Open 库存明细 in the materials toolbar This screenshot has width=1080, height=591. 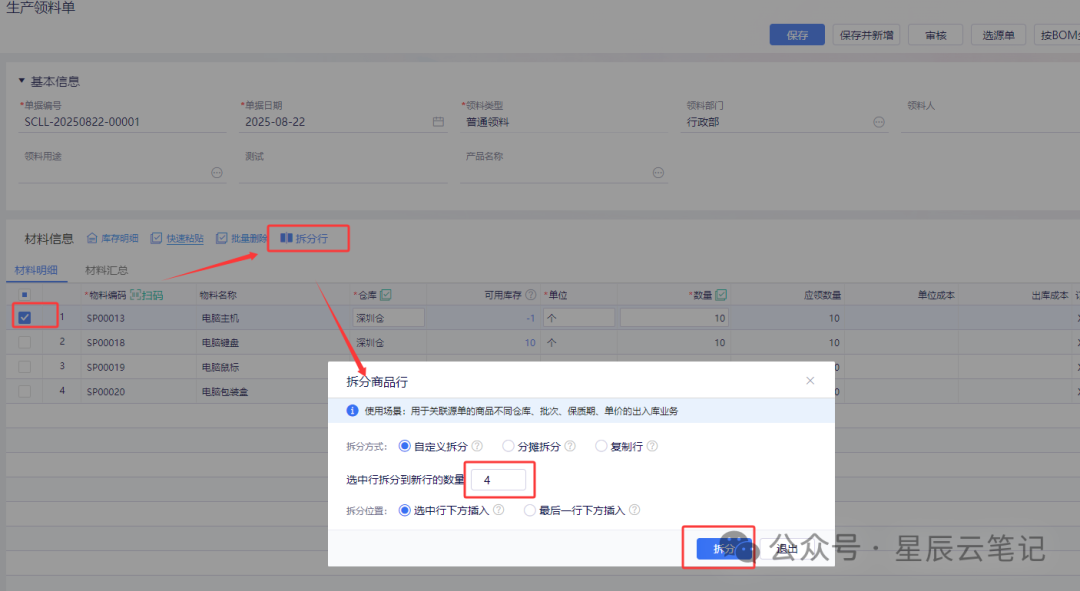pyautogui.click(x=112, y=238)
